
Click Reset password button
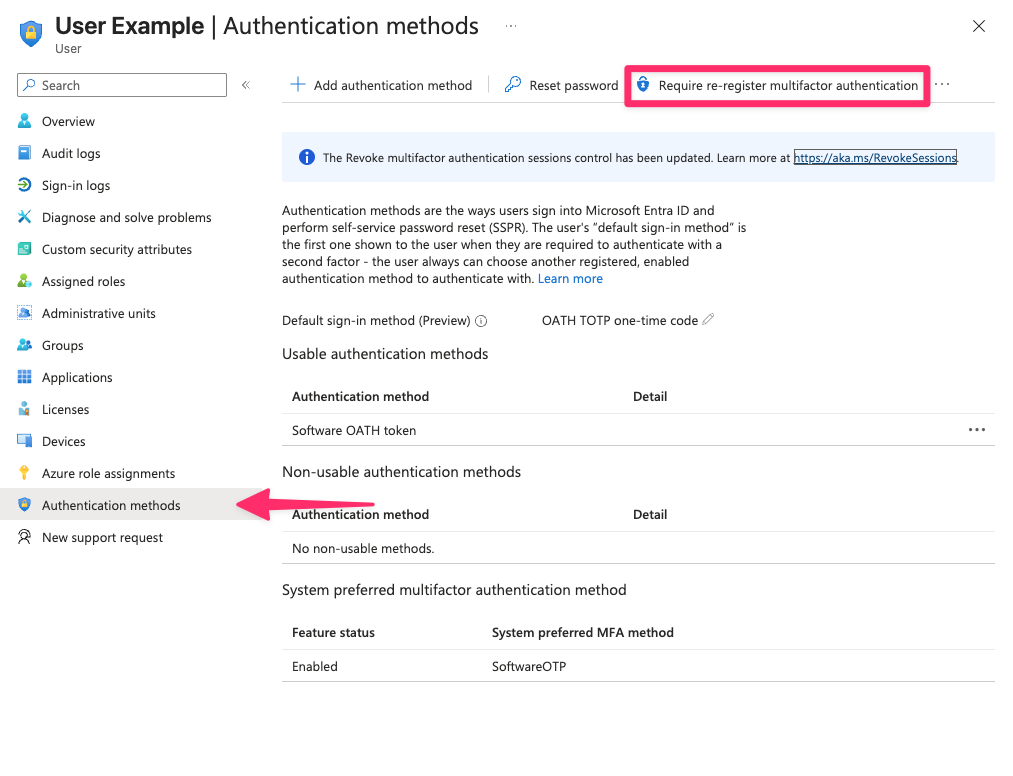click(x=561, y=85)
